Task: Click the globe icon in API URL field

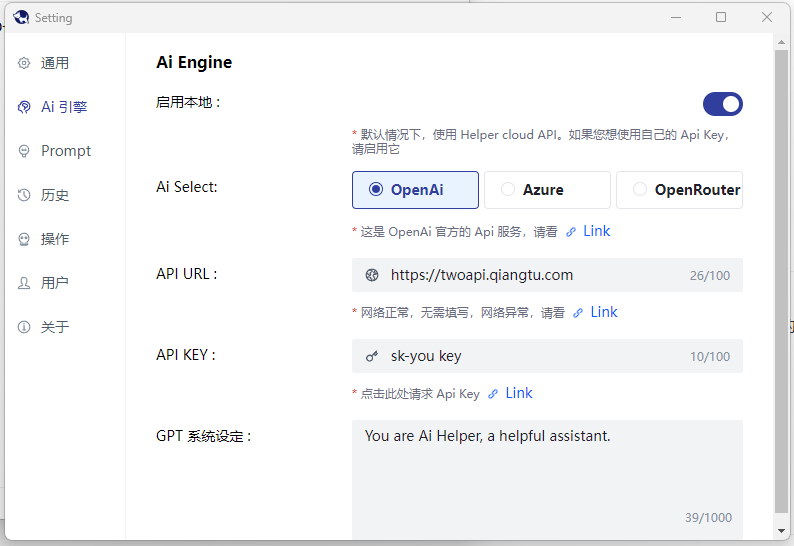Action: coord(372,275)
